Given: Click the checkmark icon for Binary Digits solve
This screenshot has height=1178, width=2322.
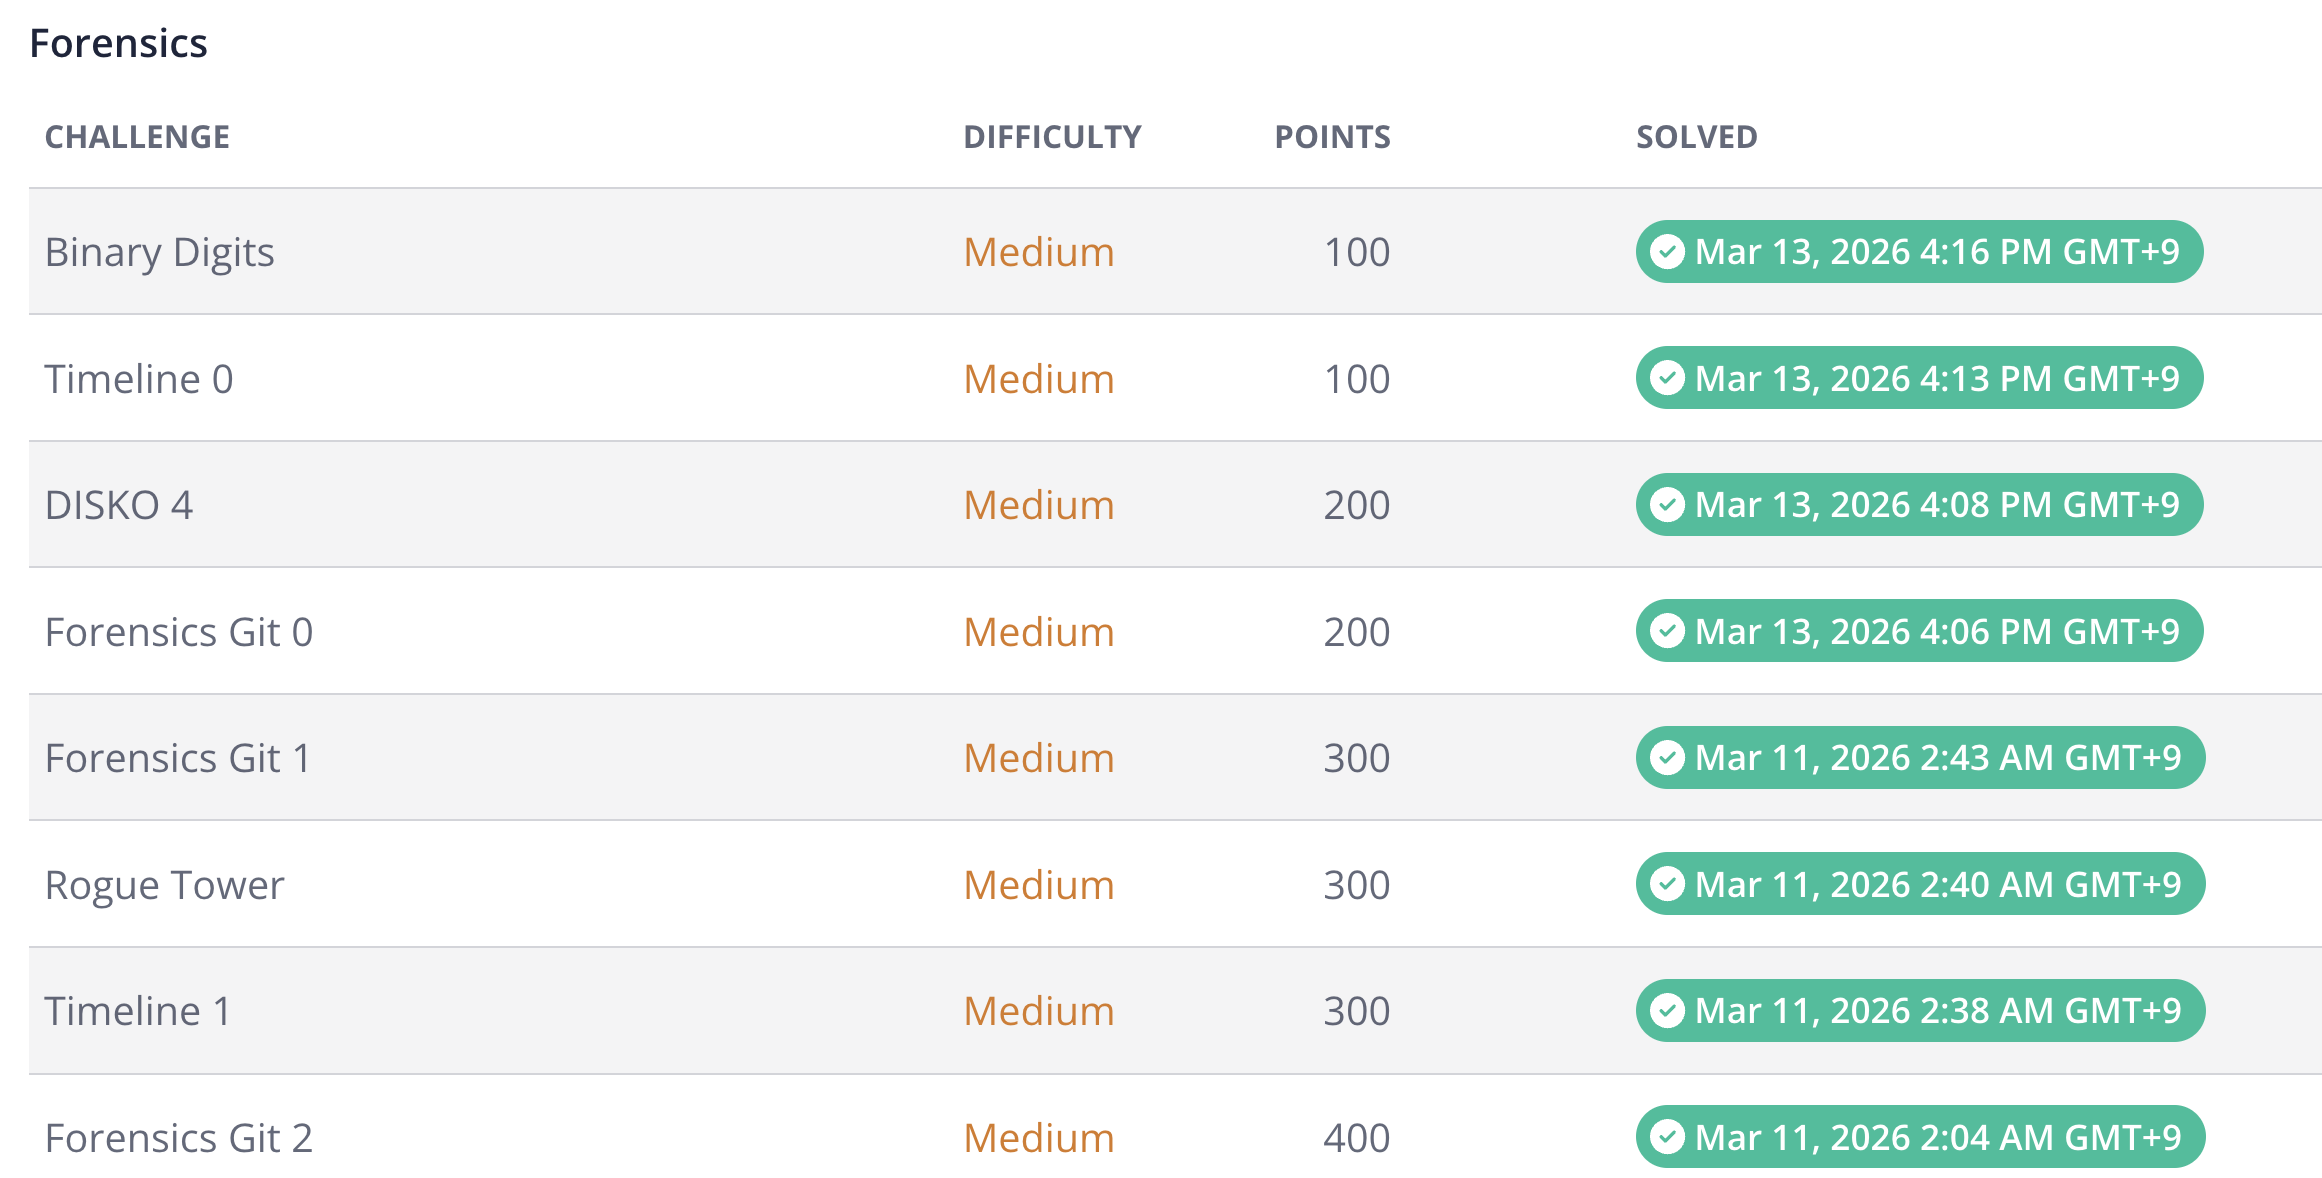Looking at the screenshot, I should coord(1667,252).
